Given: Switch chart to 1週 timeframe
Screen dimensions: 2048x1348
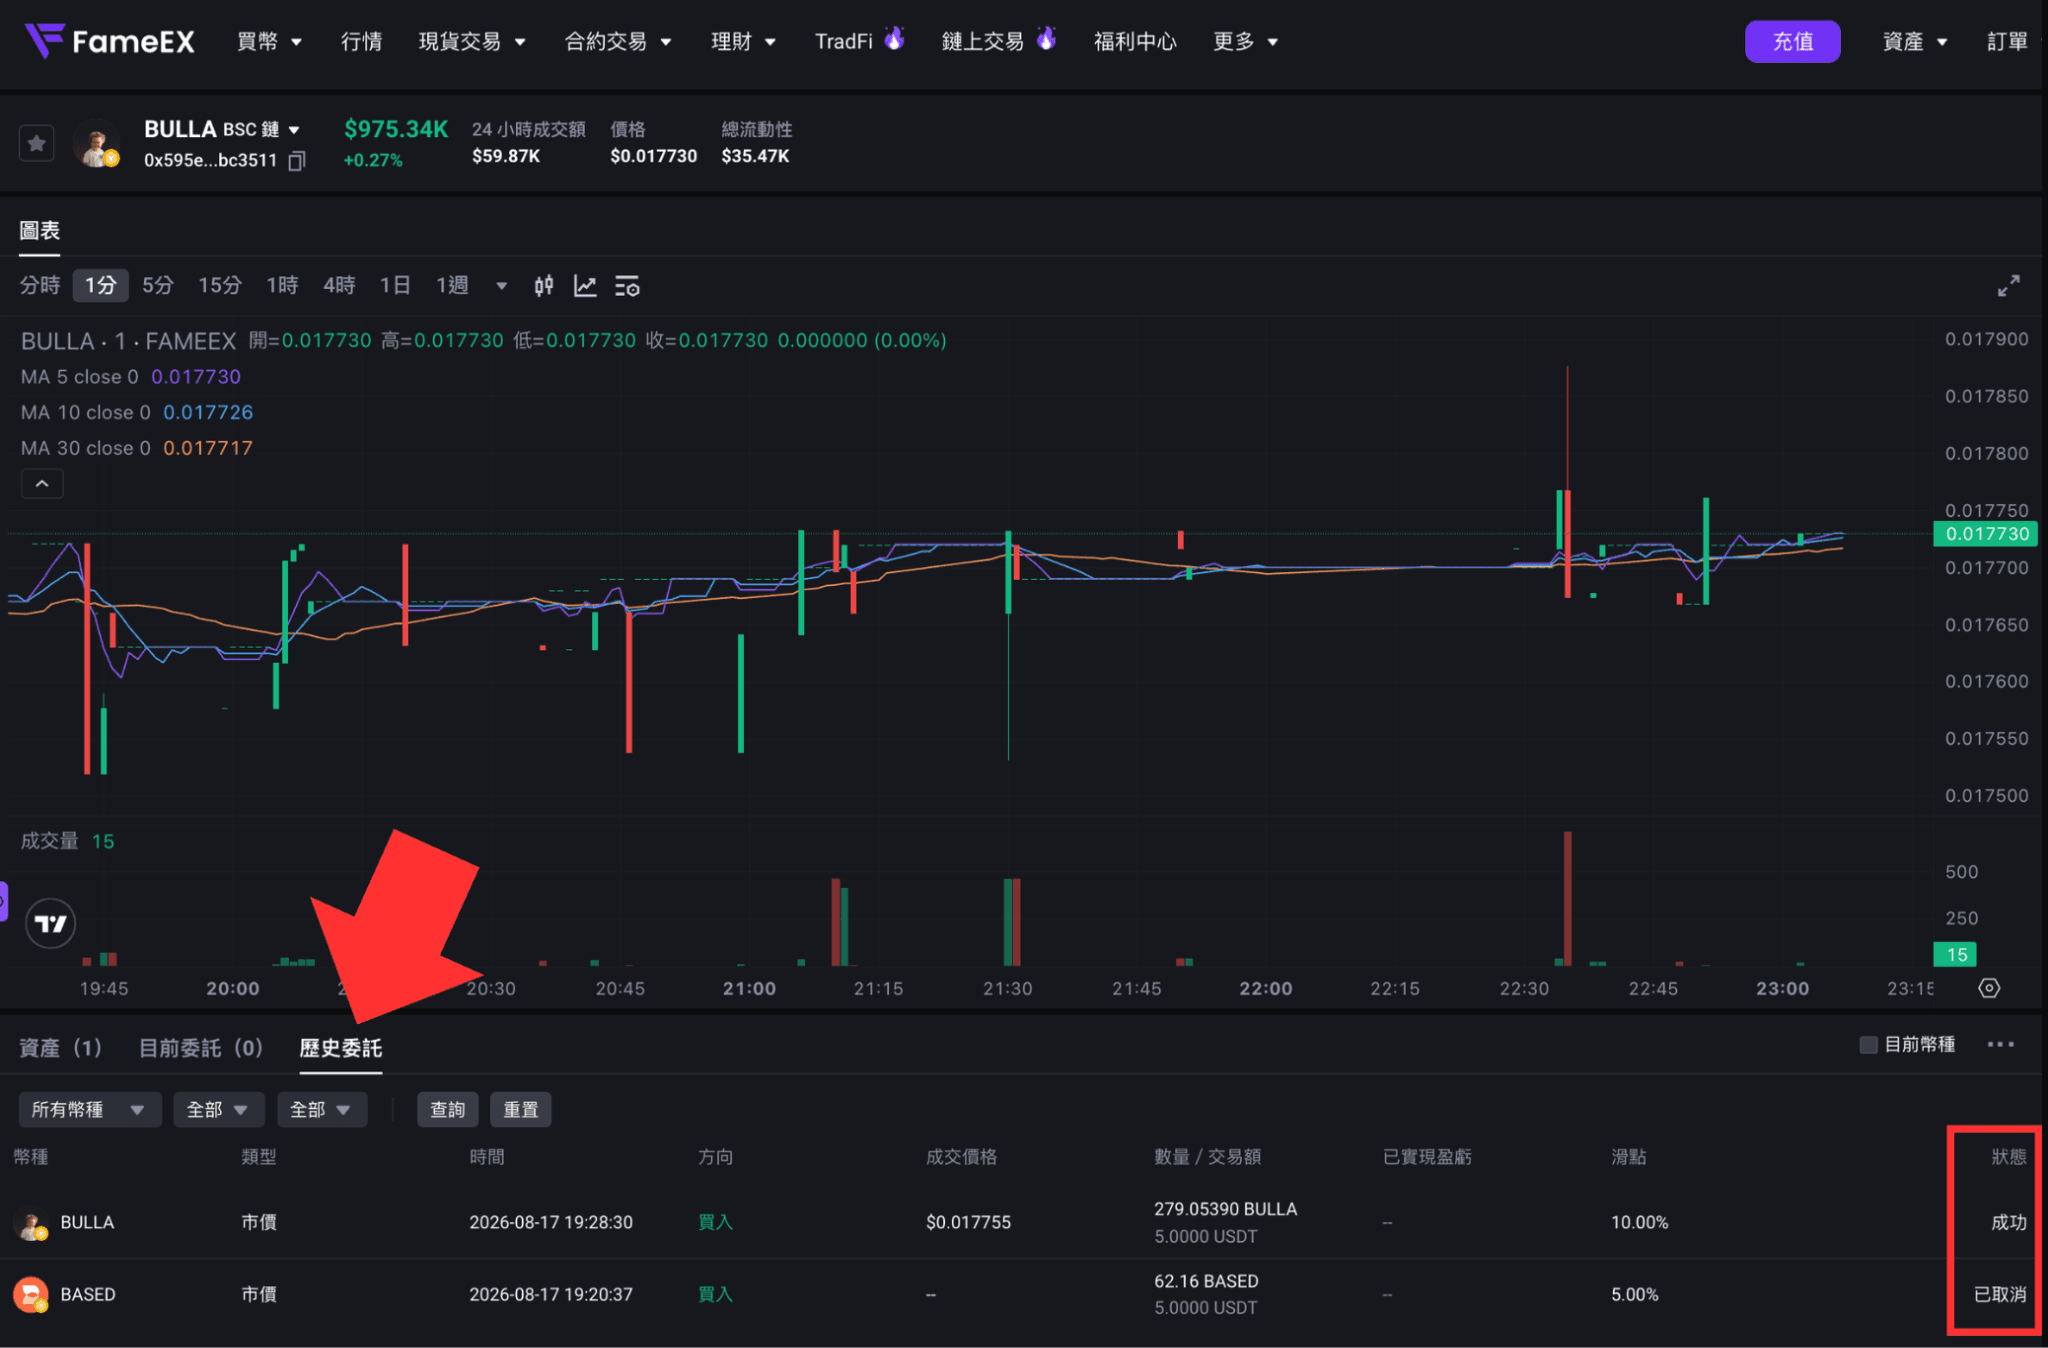Looking at the screenshot, I should 452,286.
